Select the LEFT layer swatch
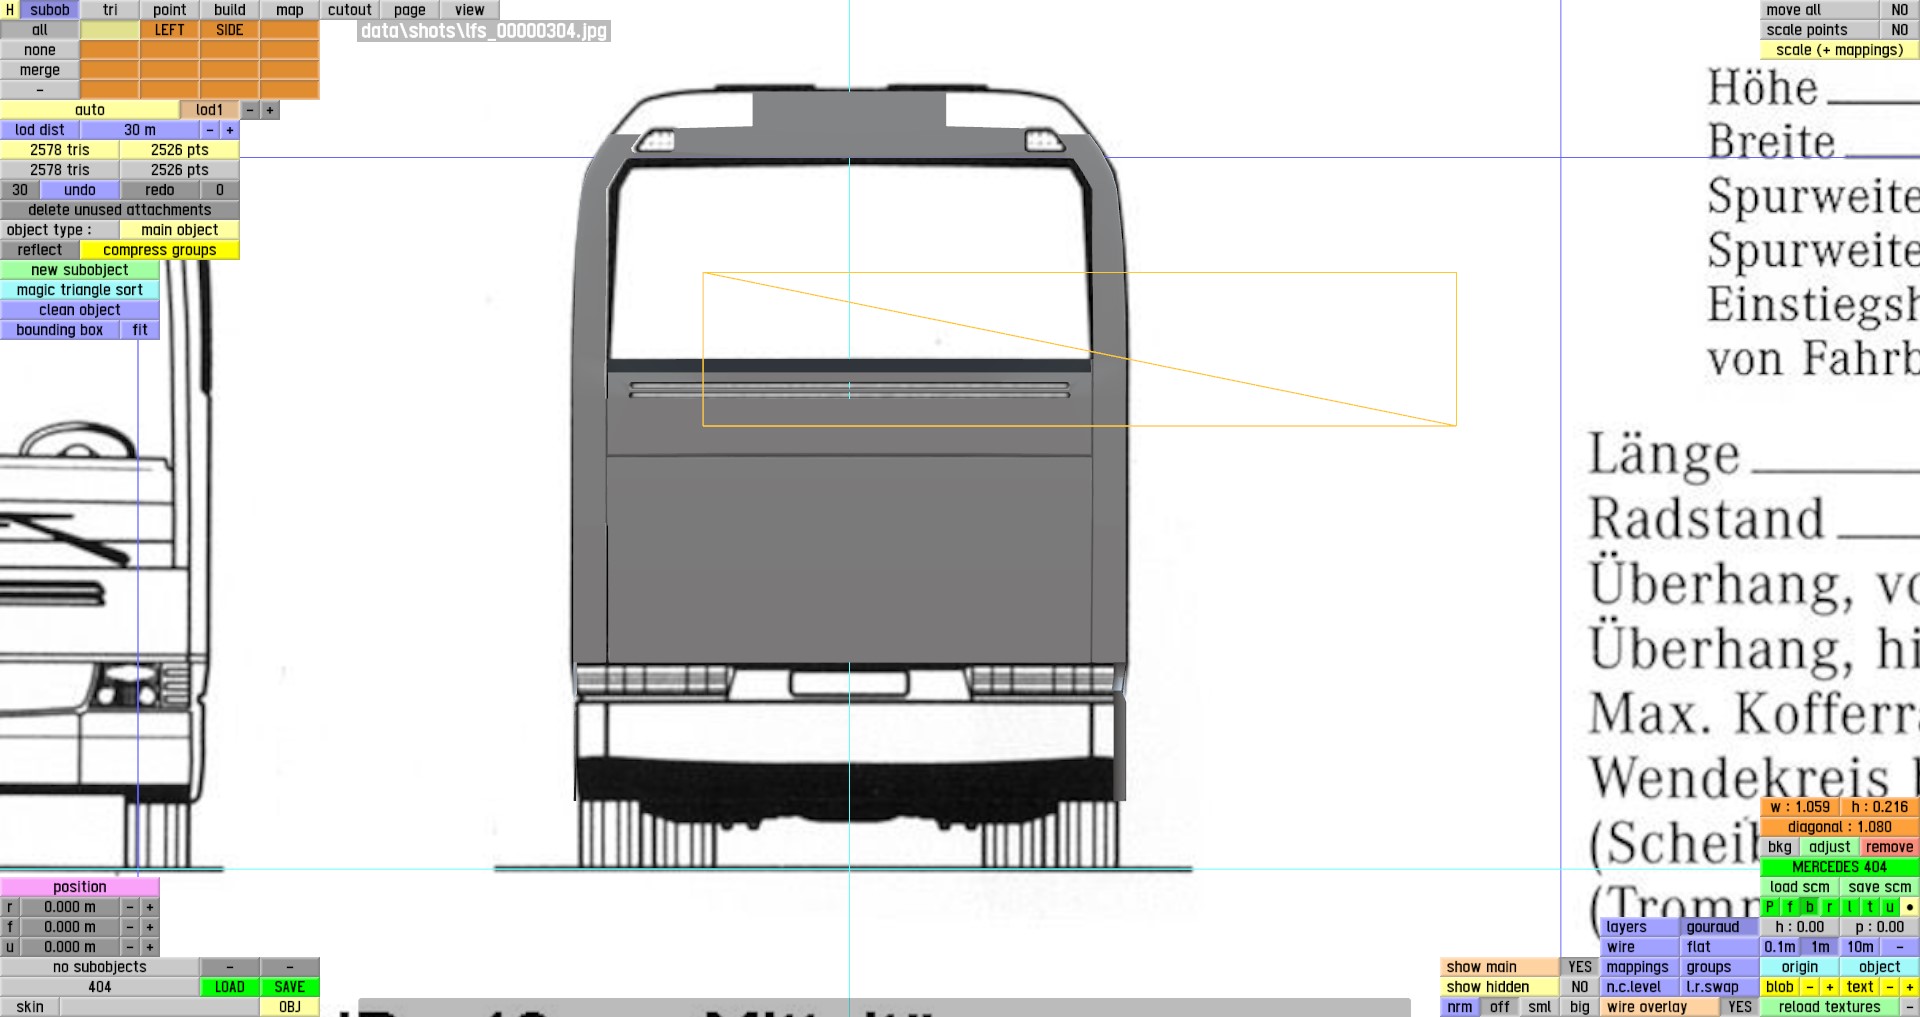The width and height of the screenshot is (1920, 1017). (170, 30)
